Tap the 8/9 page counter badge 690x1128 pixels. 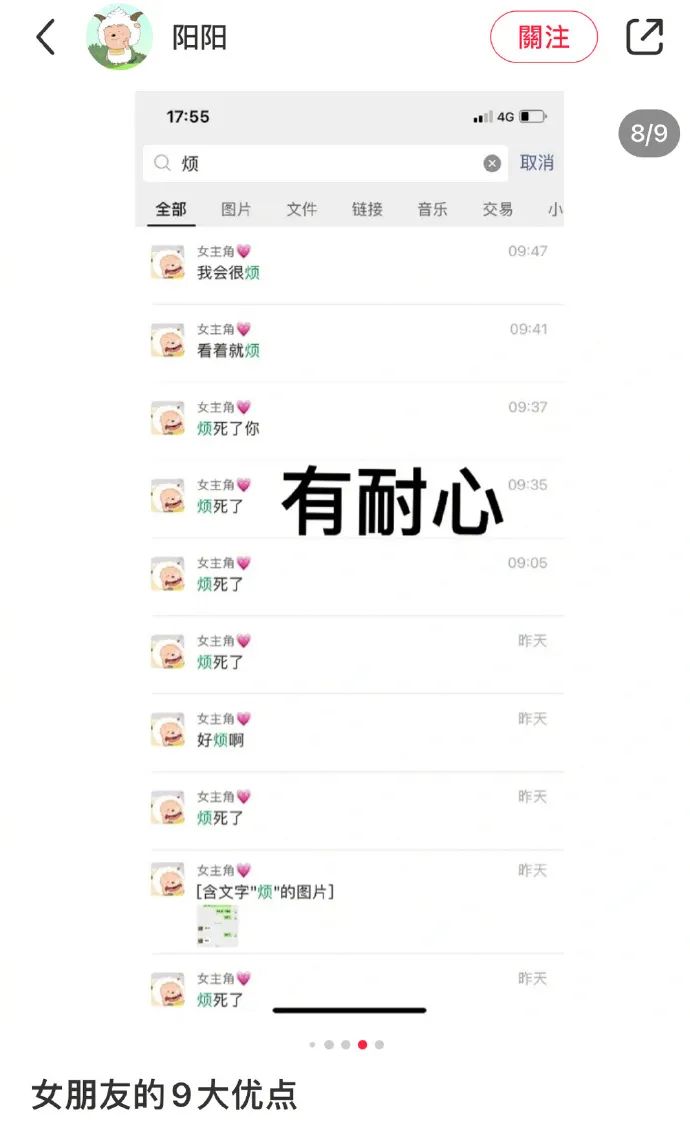tap(649, 133)
